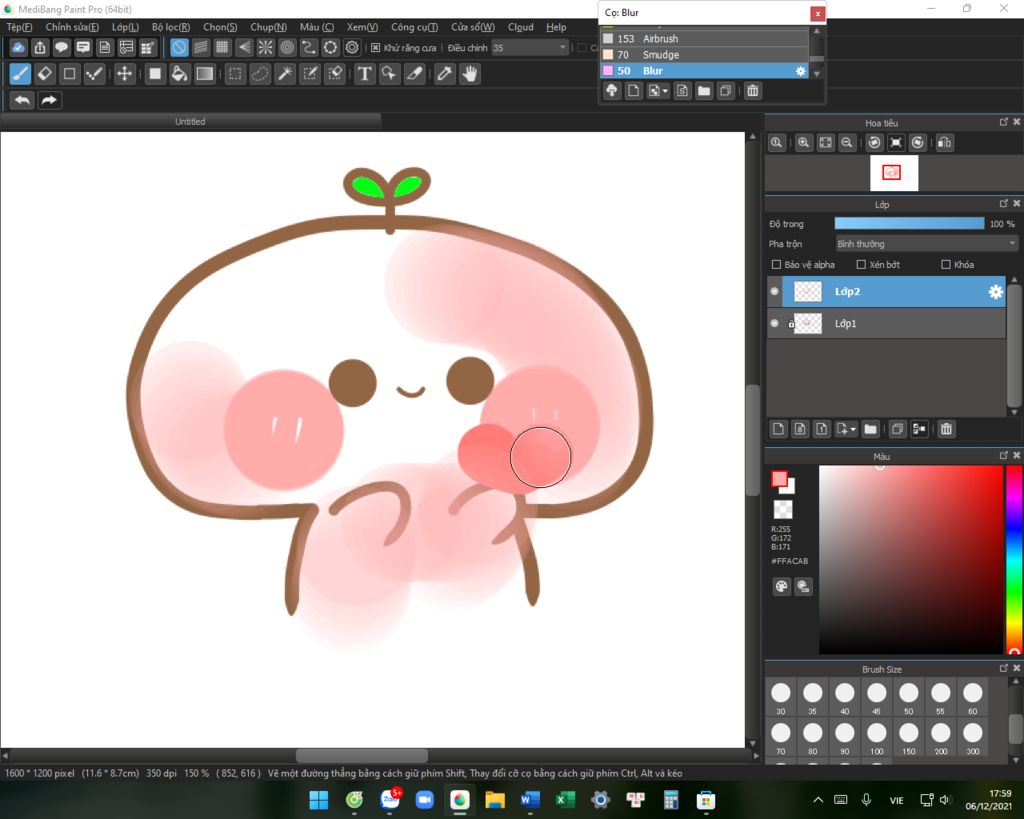Choose brush size 100 preset
The height and width of the screenshot is (819, 1024).
[x=876, y=738]
